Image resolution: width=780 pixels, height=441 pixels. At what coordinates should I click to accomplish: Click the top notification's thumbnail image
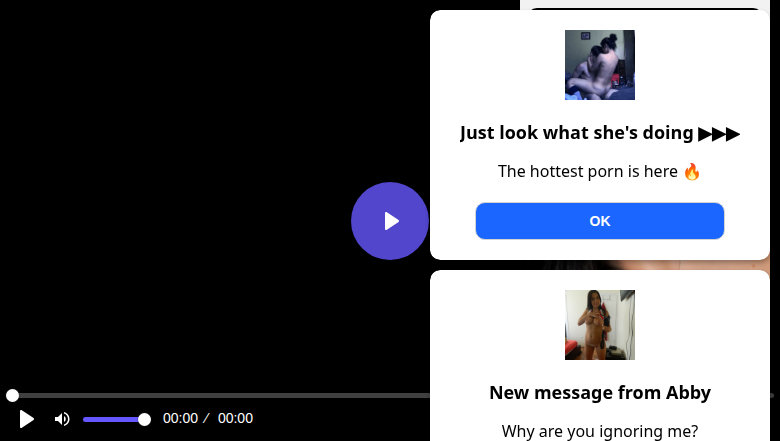[x=599, y=65]
